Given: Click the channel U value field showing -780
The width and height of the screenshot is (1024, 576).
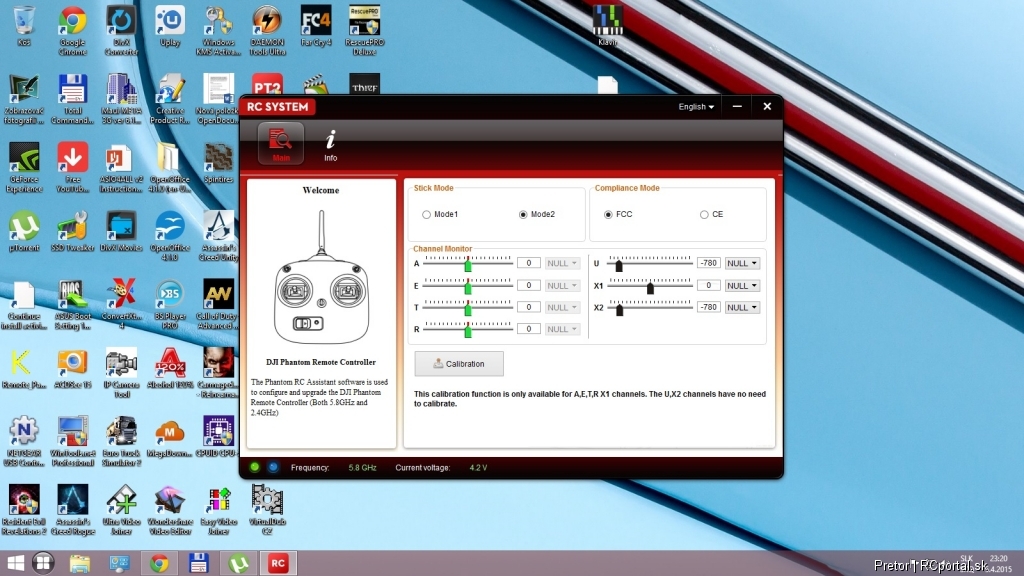Looking at the screenshot, I should (709, 263).
